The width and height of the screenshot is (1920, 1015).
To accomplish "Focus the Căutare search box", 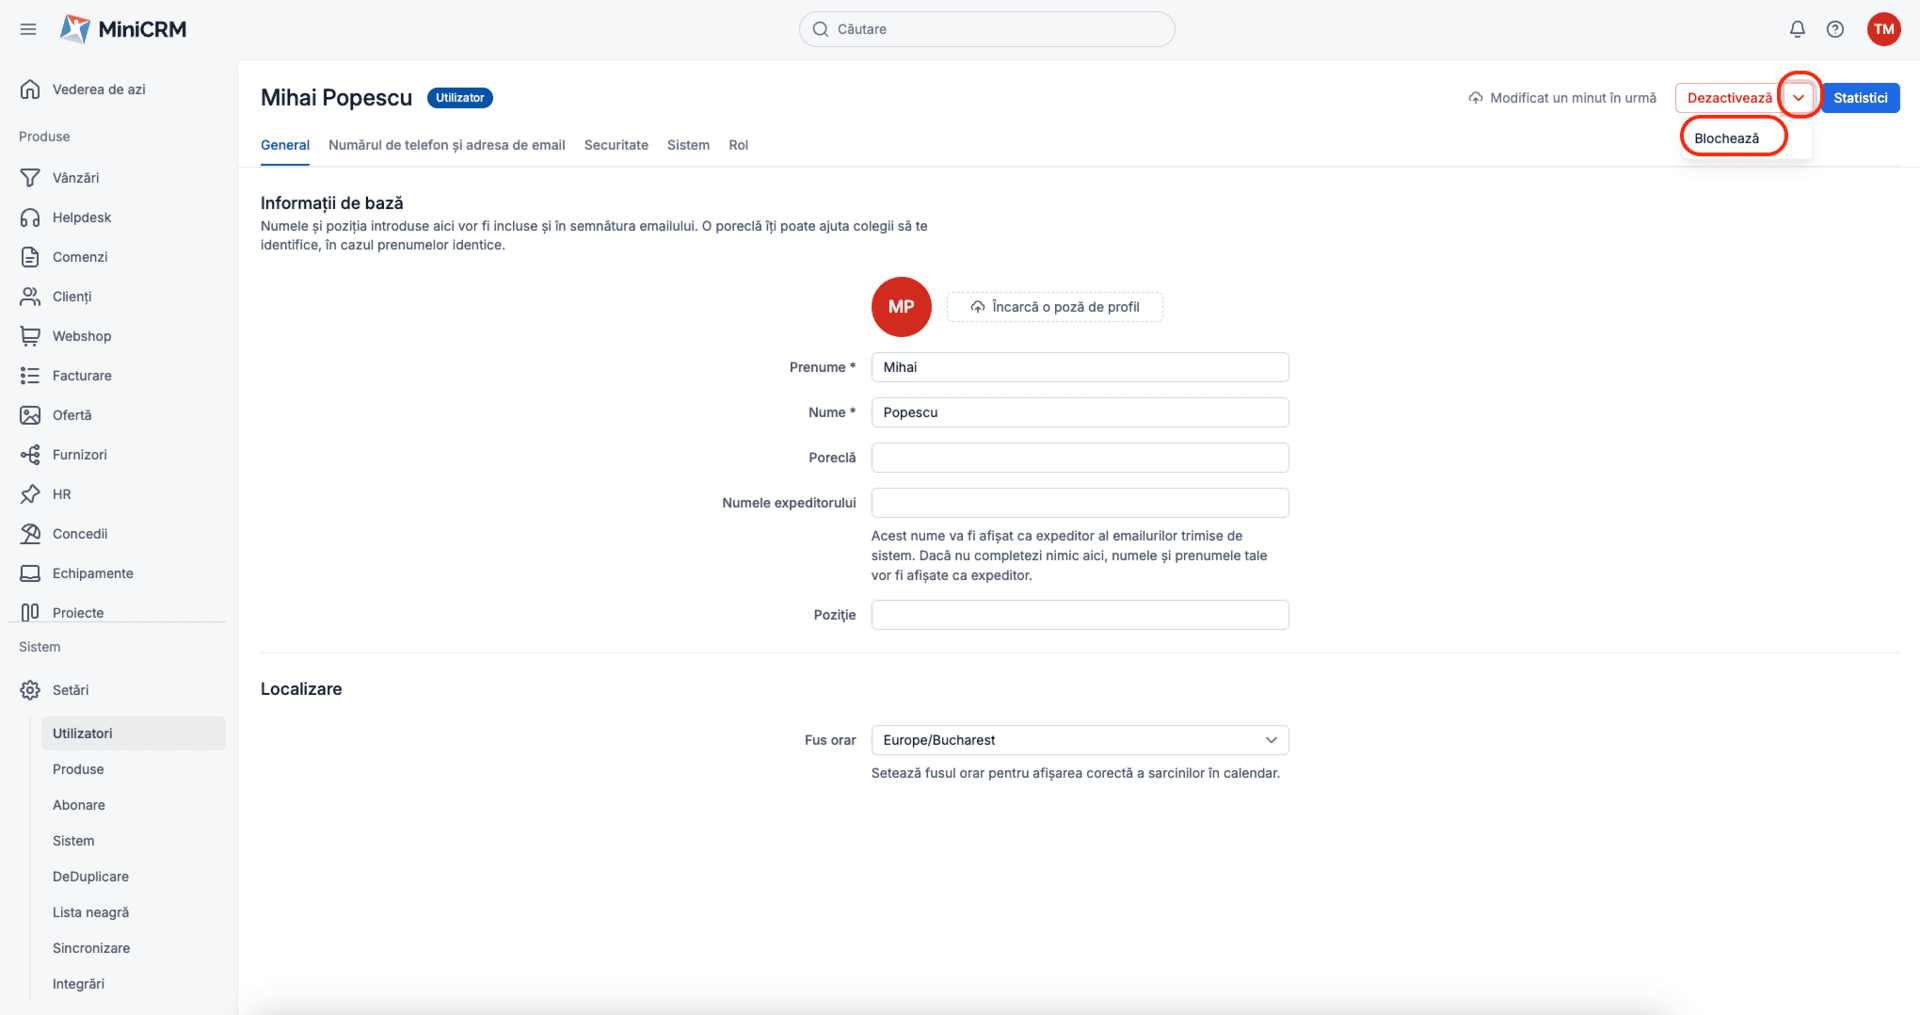I will [987, 29].
